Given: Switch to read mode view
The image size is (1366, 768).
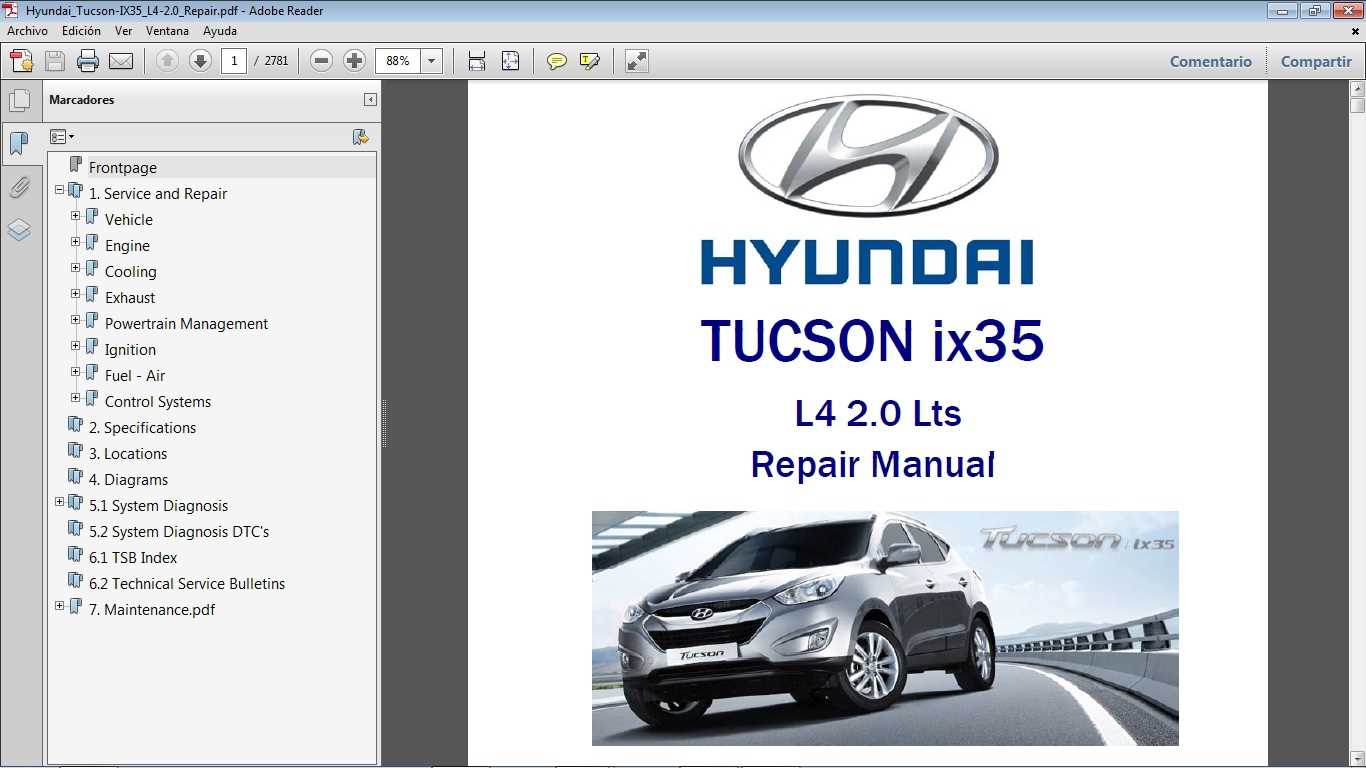Looking at the screenshot, I should [637, 61].
